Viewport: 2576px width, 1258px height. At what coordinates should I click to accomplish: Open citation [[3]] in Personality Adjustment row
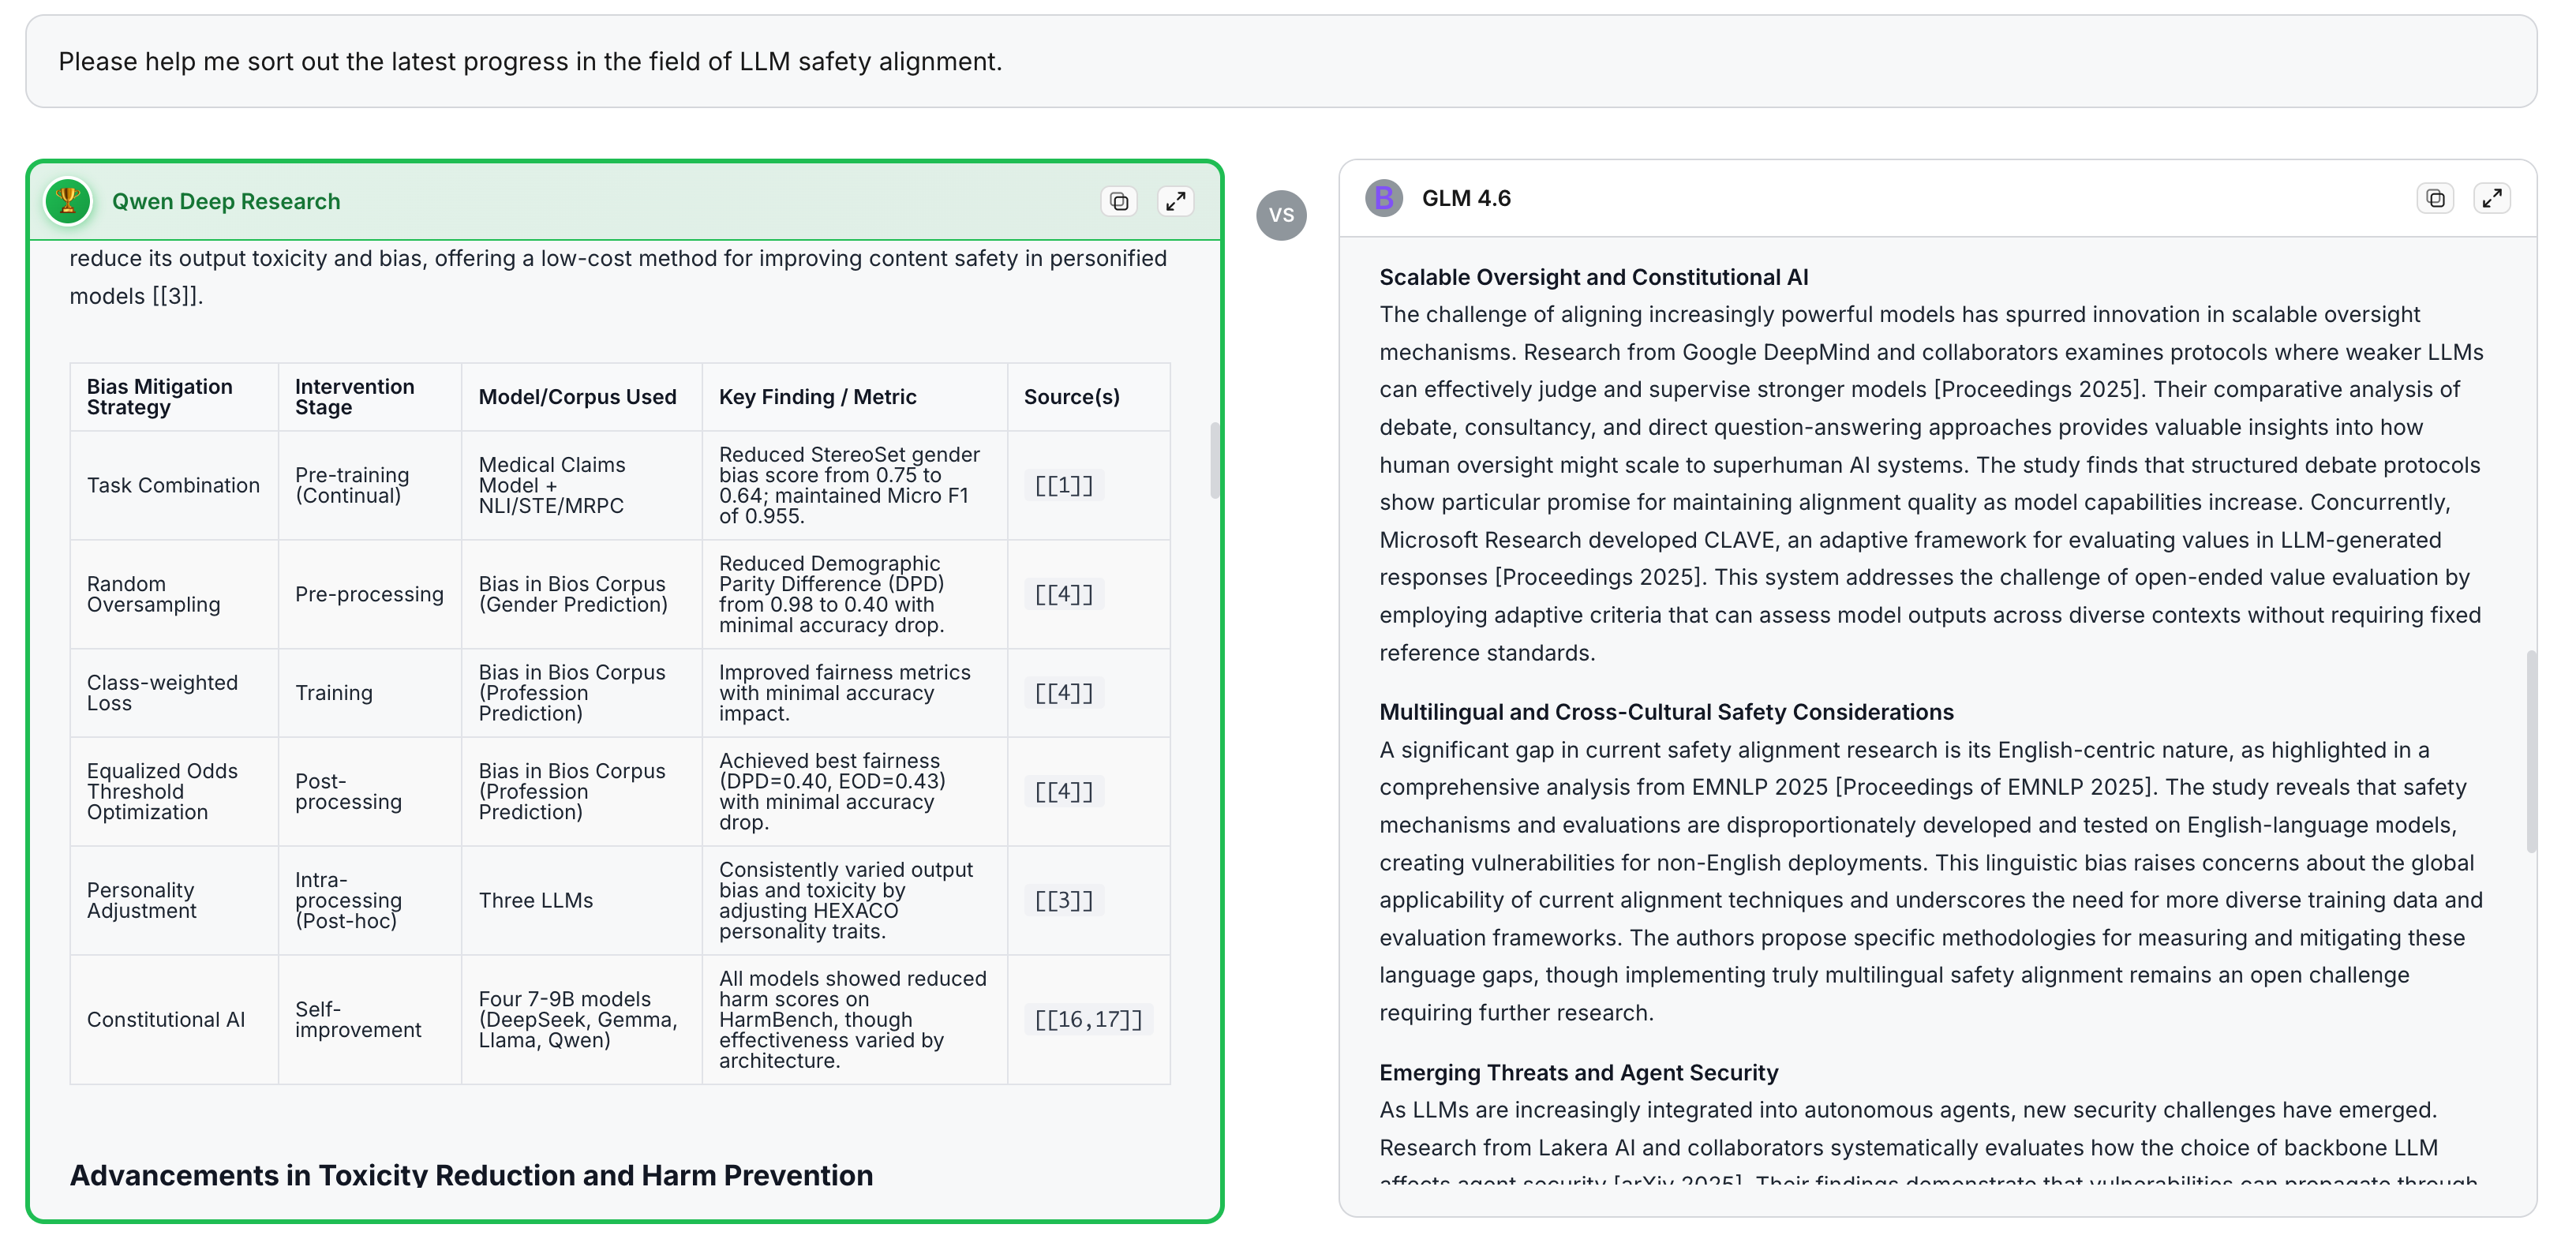[1063, 901]
